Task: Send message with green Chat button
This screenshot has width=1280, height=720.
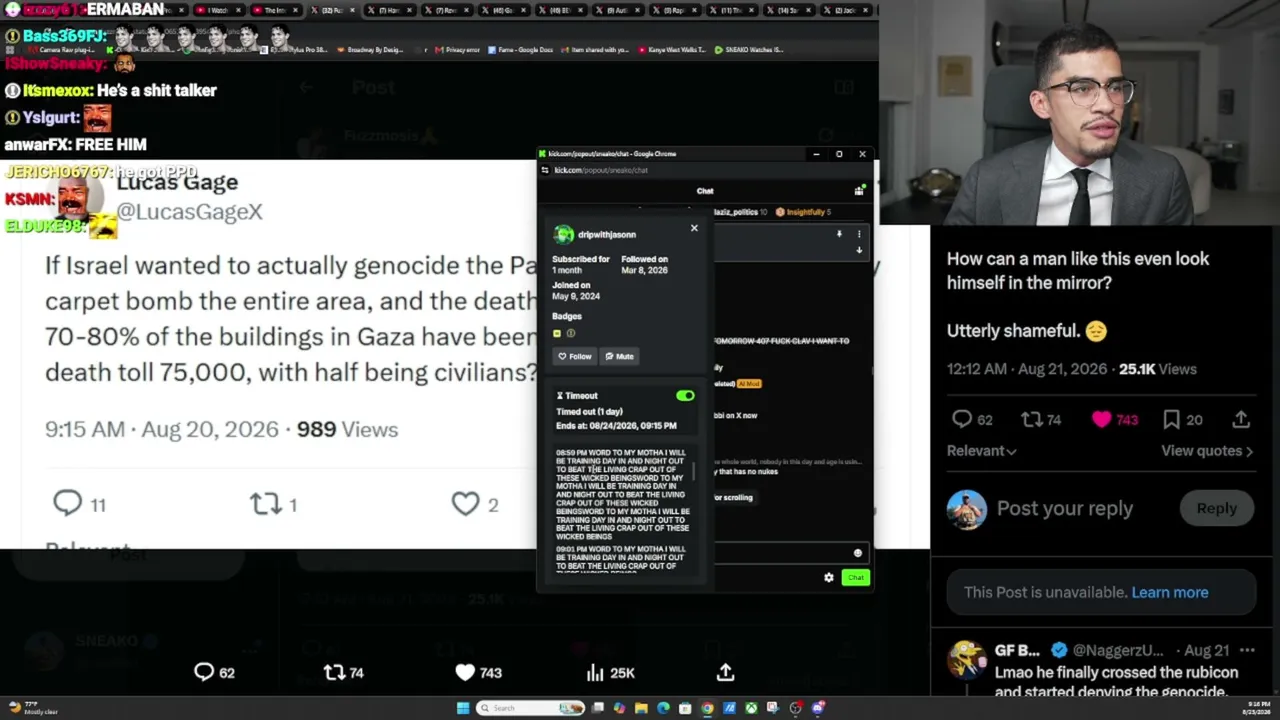Action: coord(855,577)
